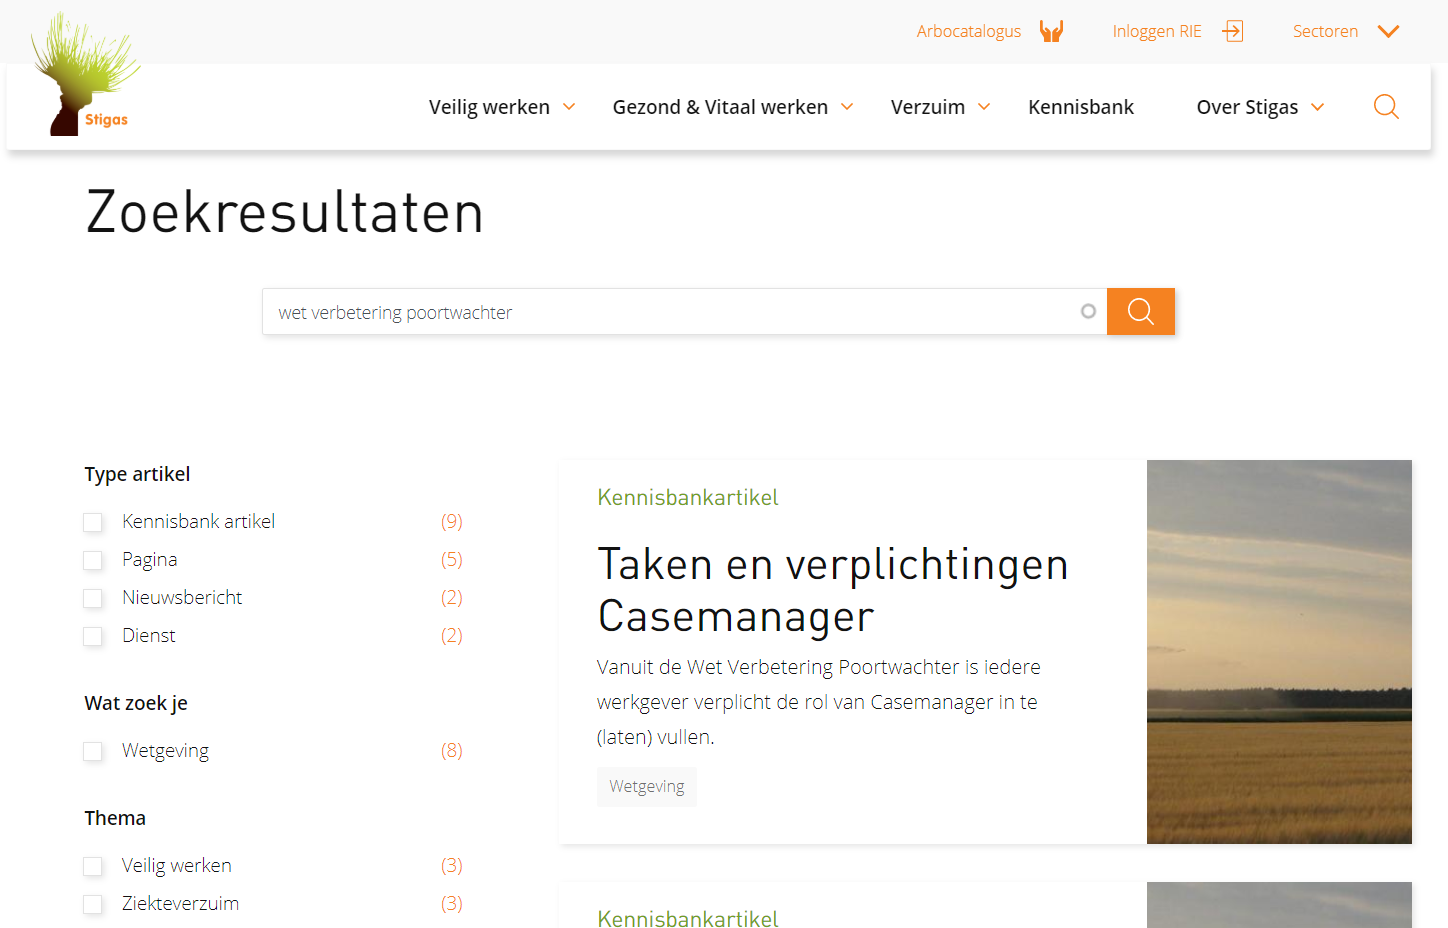The image size is (1448, 928).
Task: Open the first result's landscape thumbnail
Action: click(x=1279, y=652)
